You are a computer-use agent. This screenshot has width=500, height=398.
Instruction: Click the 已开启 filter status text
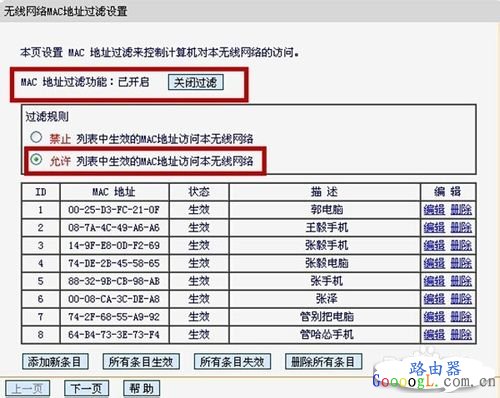133,82
